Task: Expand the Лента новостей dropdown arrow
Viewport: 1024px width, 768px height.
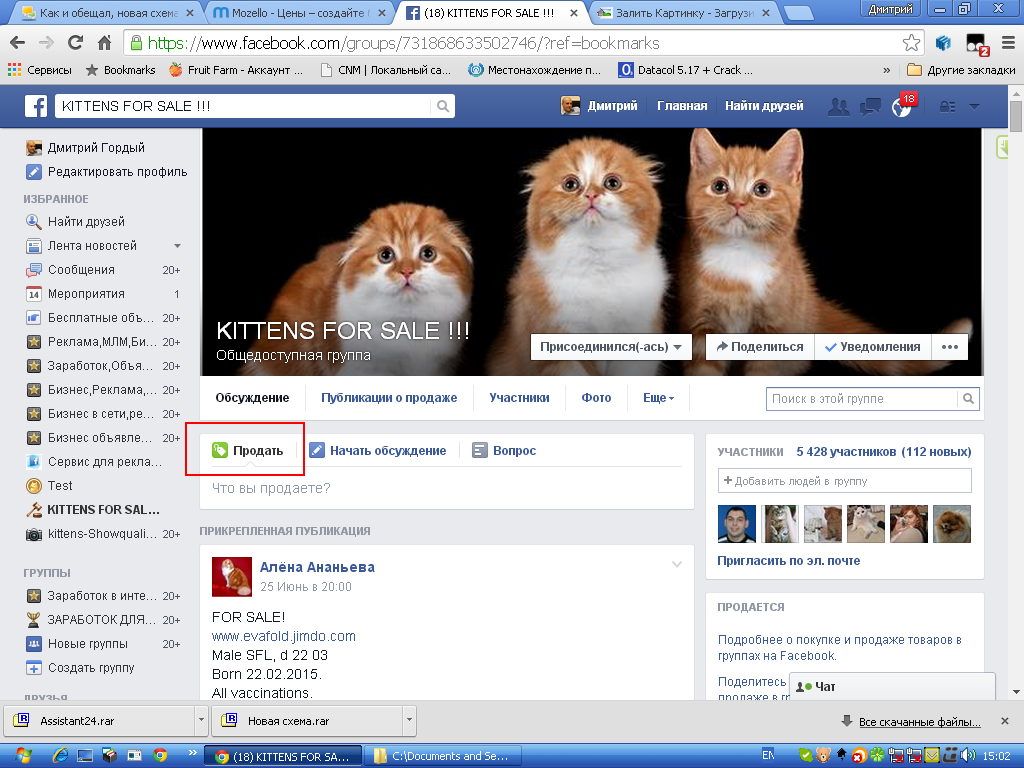Action: tap(177, 246)
